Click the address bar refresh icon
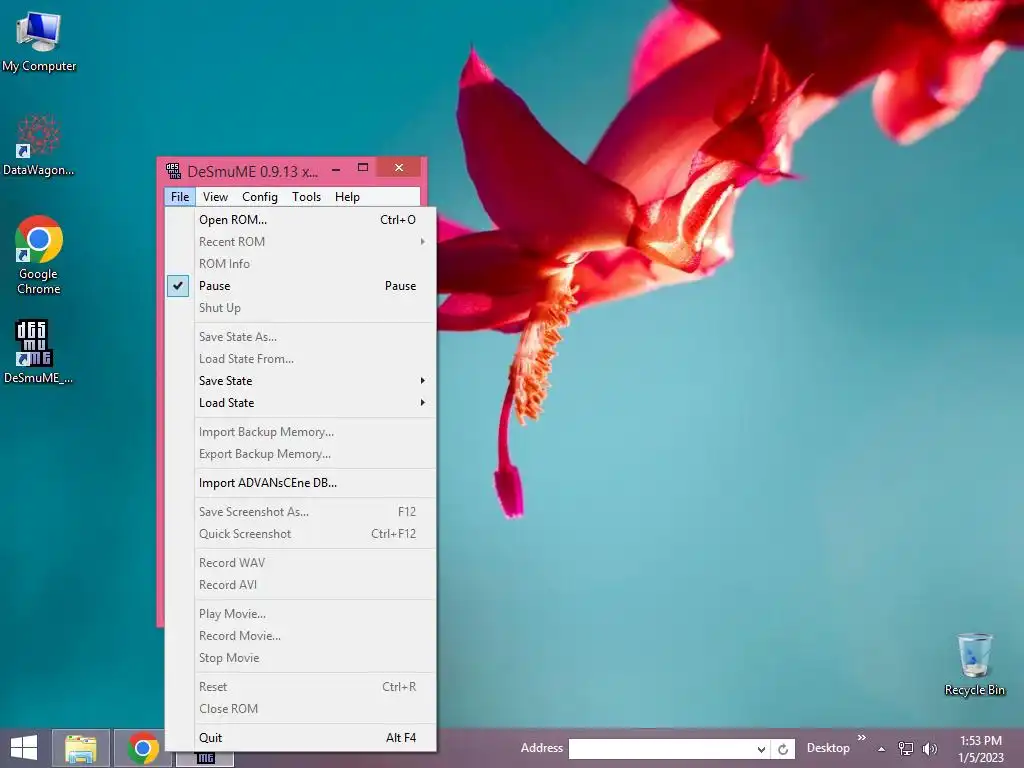 click(783, 749)
